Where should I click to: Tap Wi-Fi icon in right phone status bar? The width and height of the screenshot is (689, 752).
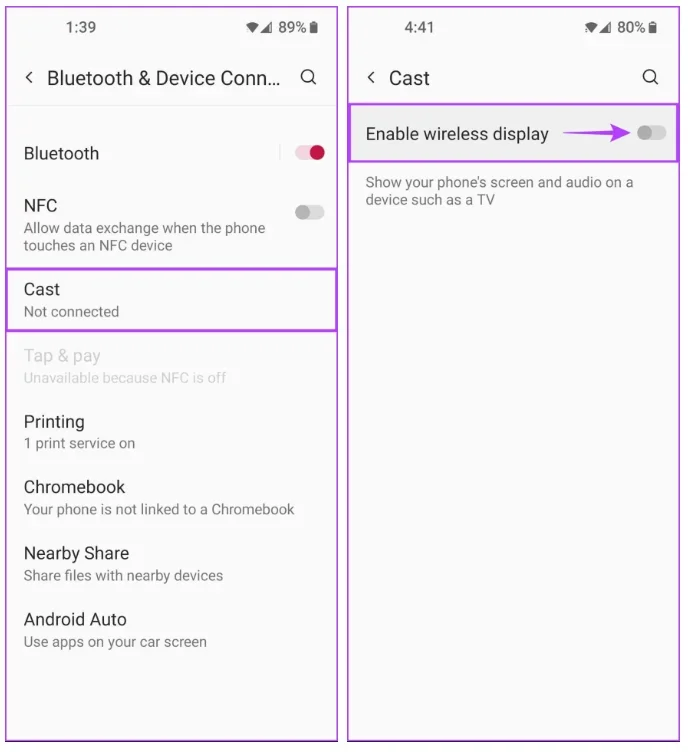coord(591,28)
